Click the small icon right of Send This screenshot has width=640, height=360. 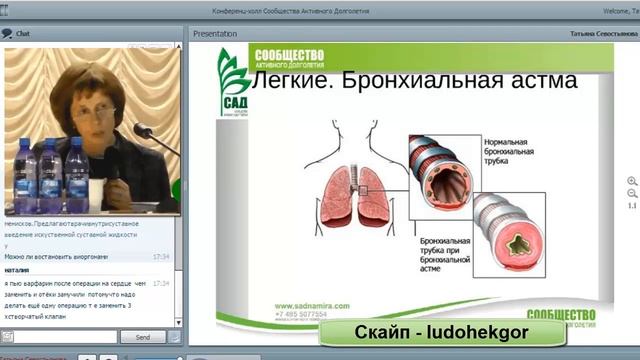175,337
